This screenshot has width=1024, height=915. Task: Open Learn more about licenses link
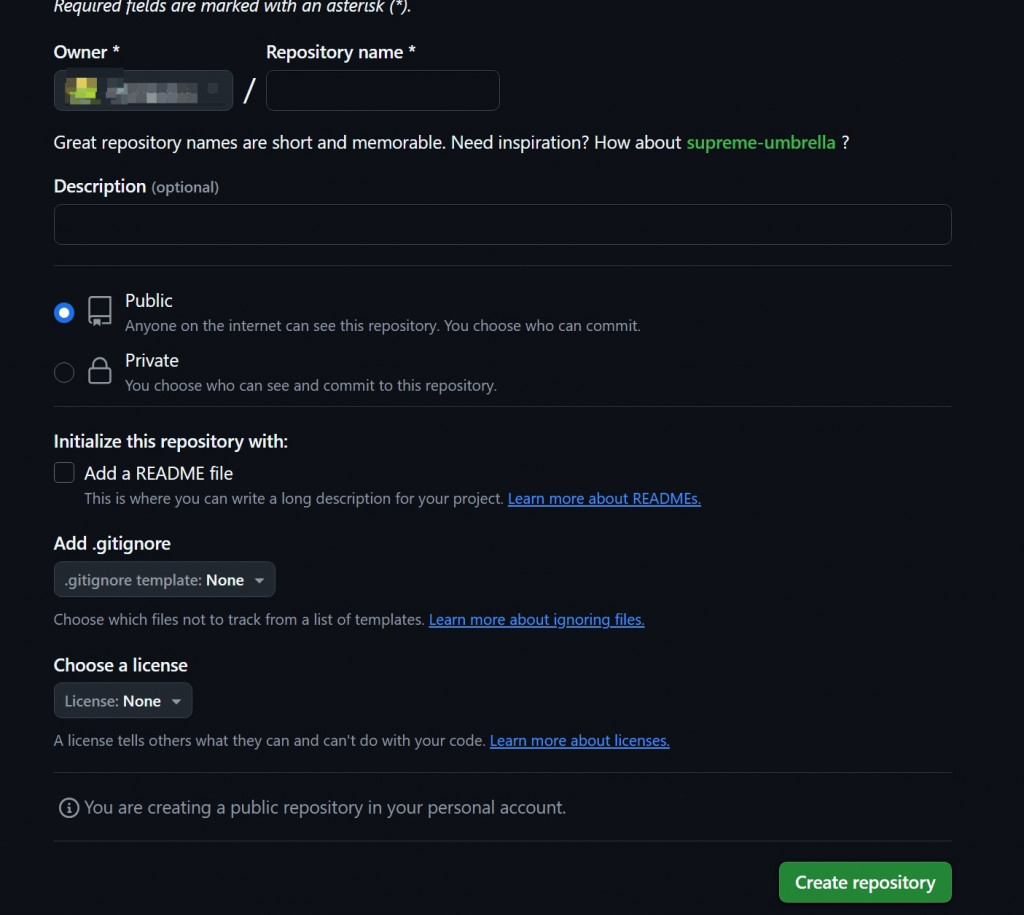point(579,741)
